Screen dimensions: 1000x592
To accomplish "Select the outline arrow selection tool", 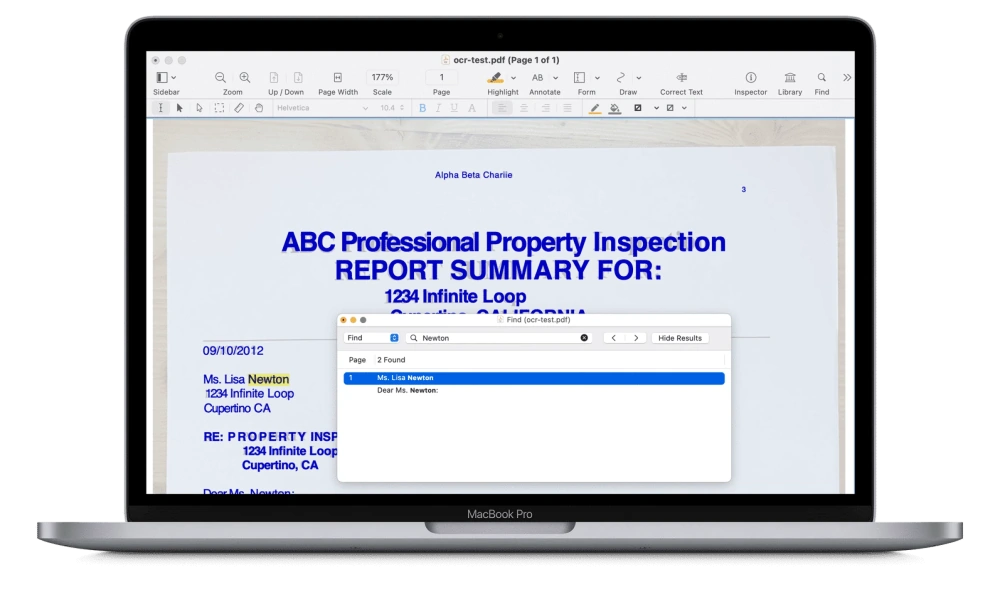I will coord(199,108).
